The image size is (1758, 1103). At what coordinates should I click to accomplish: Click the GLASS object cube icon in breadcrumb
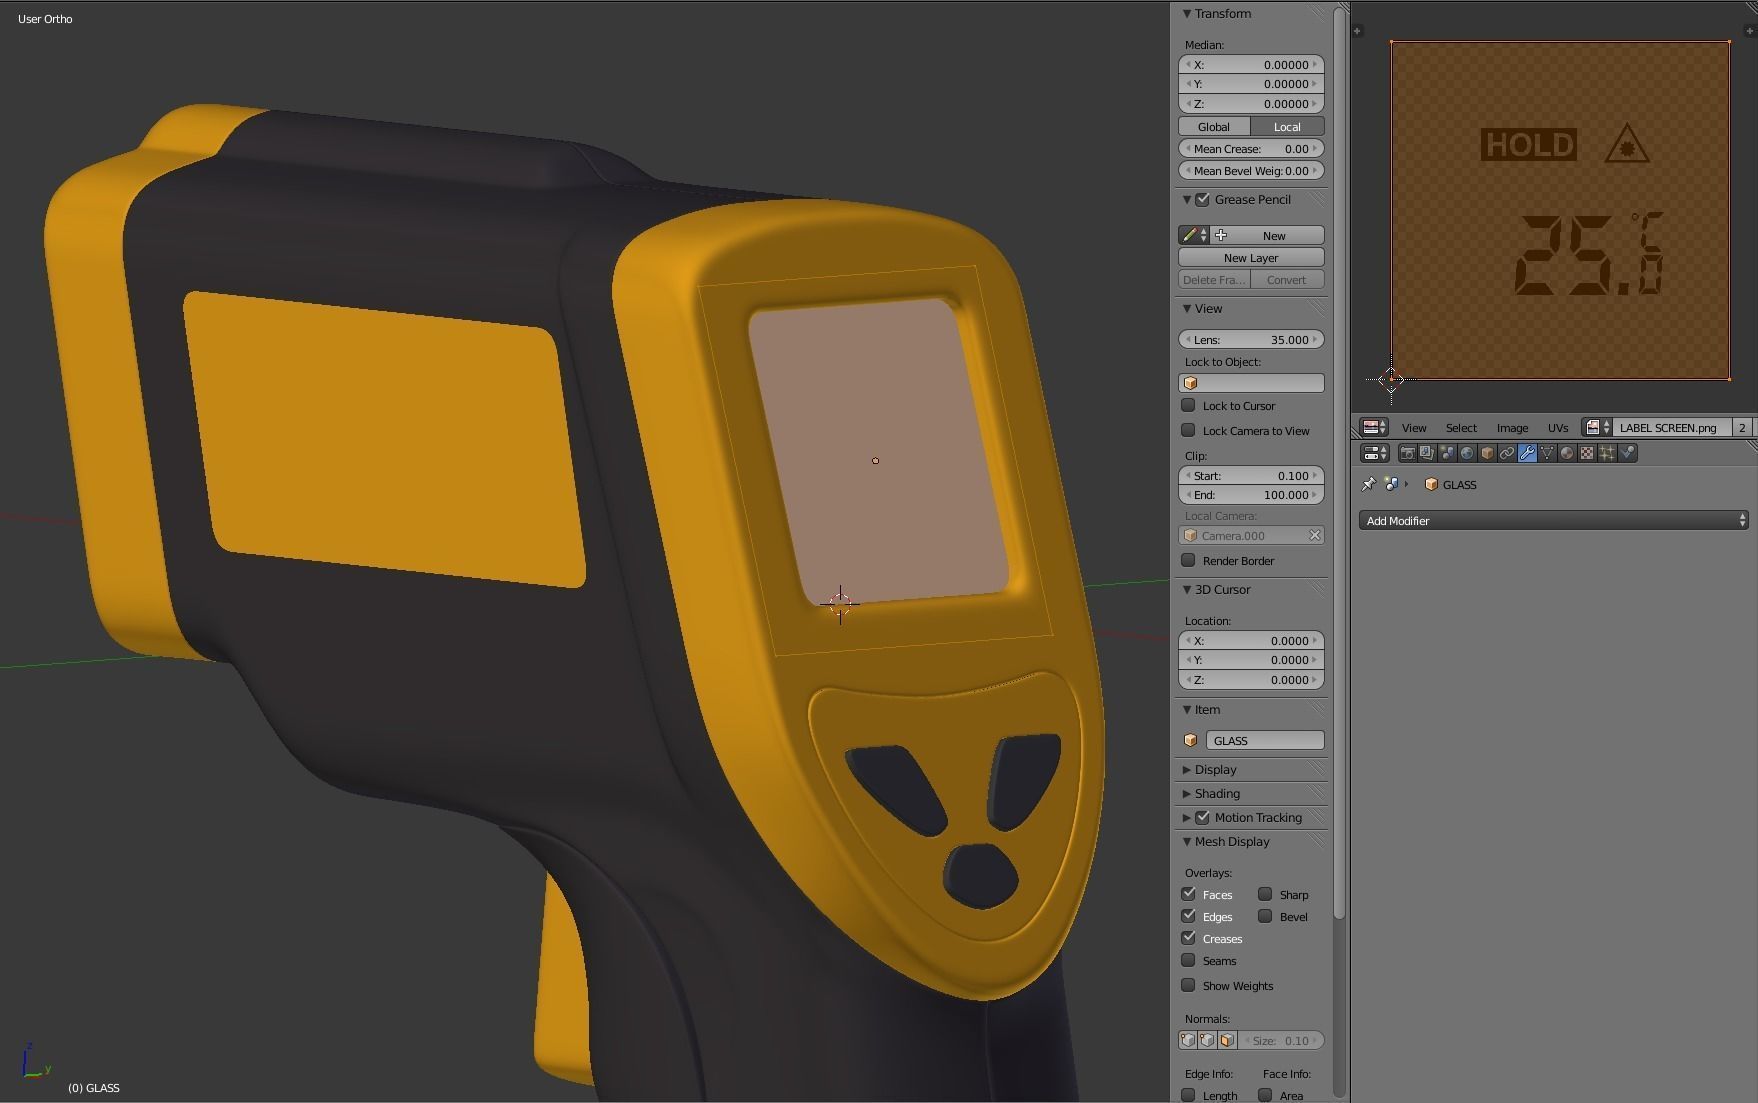click(1431, 484)
